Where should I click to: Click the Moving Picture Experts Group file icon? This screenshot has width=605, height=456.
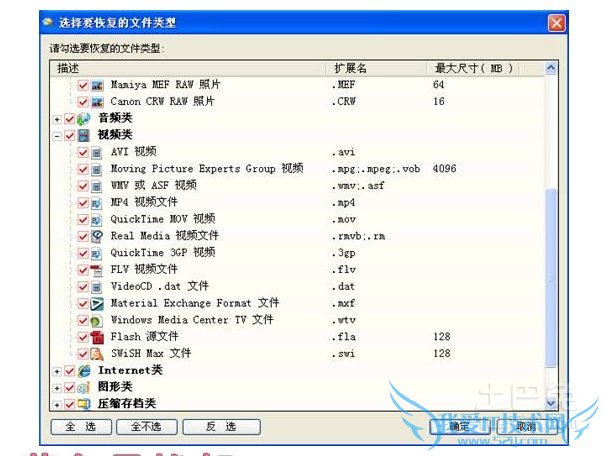click(x=96, y=169)
